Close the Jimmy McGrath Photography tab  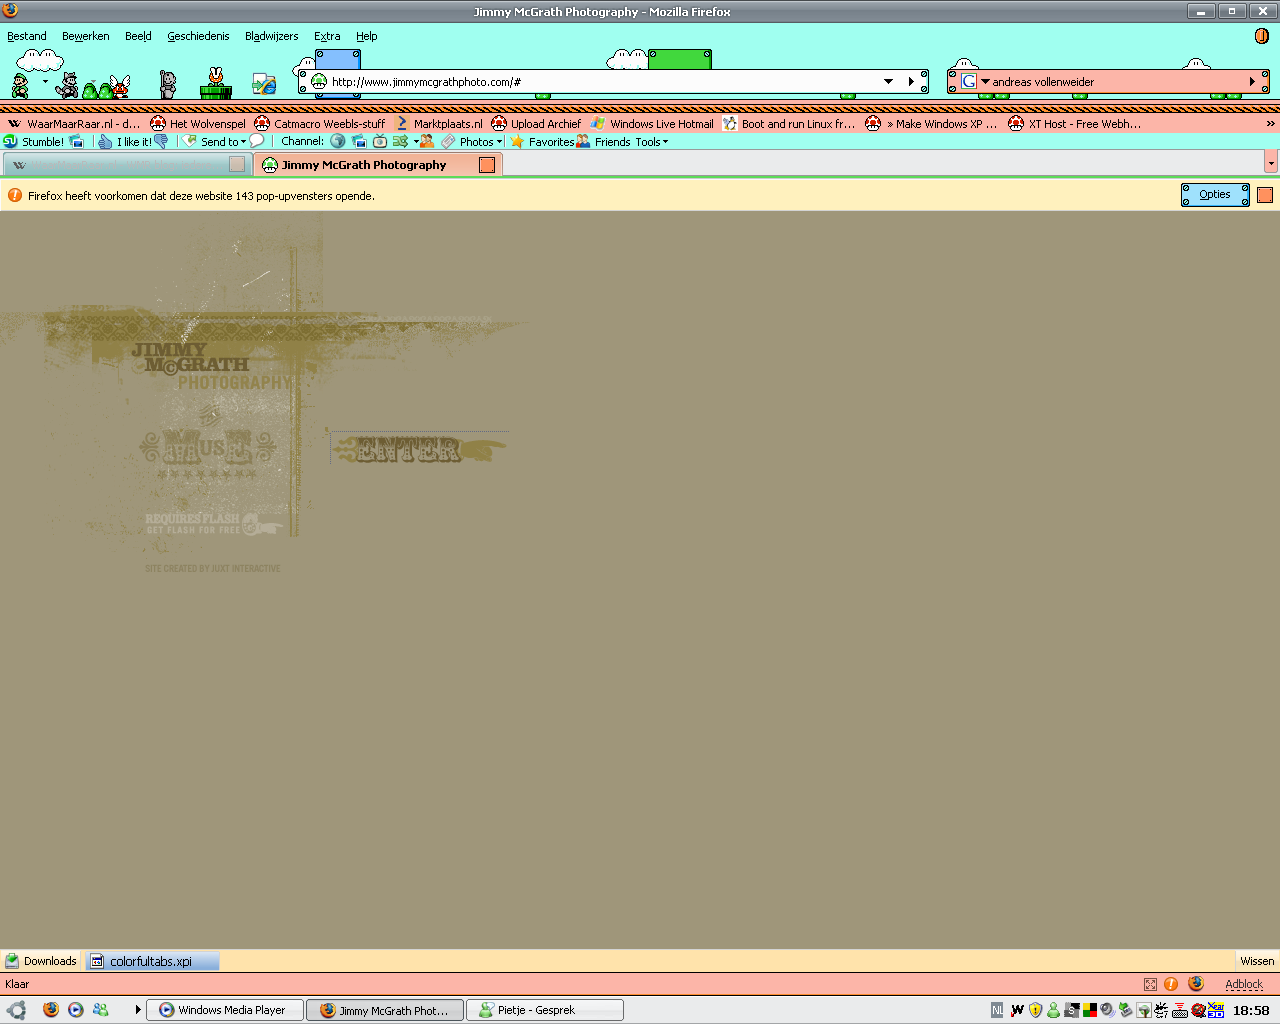click(487, 165)
